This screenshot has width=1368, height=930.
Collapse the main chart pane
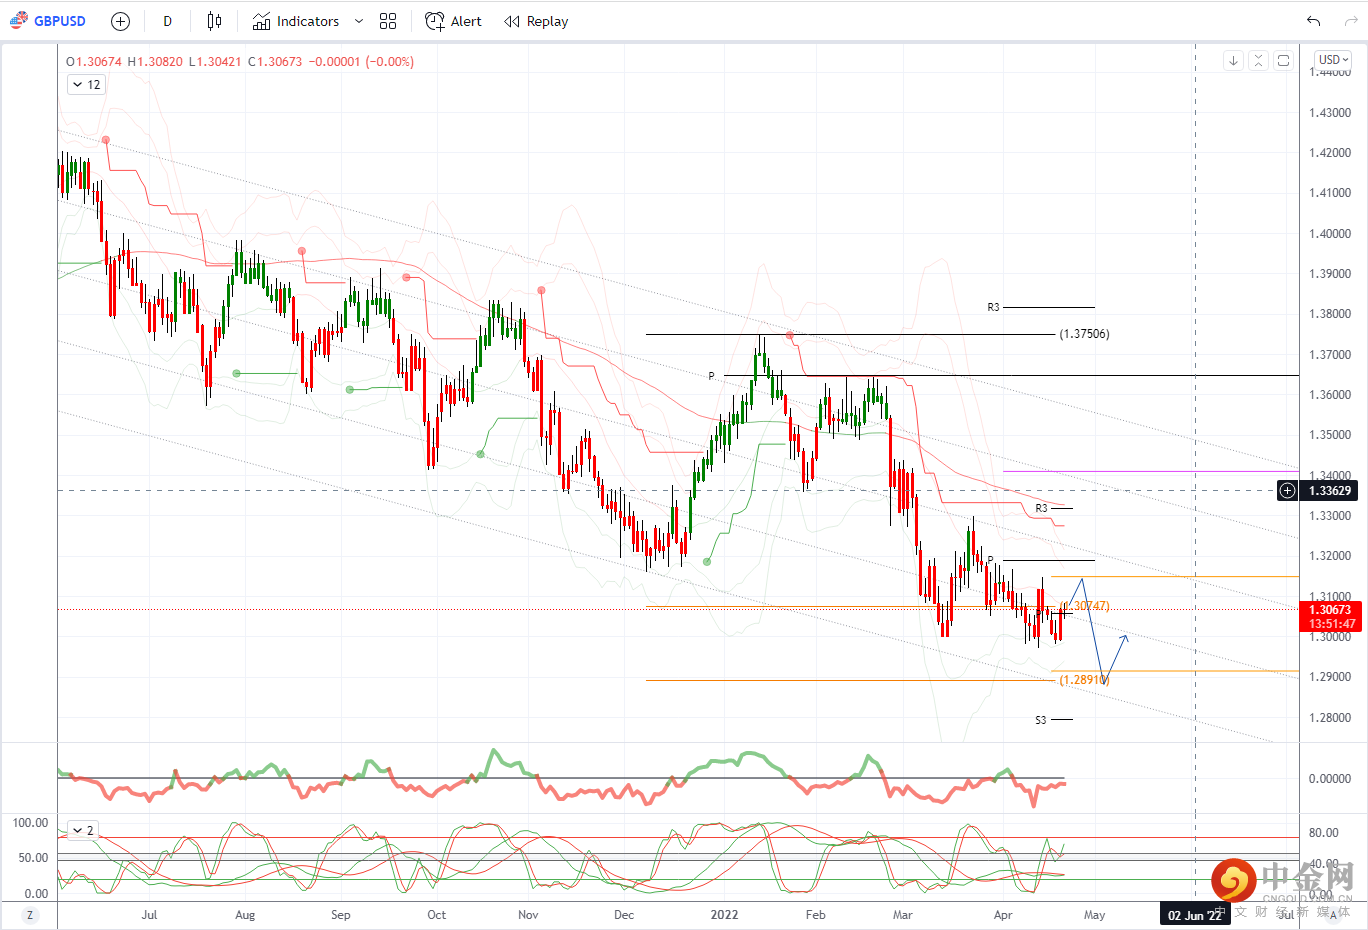(1258, 61)
